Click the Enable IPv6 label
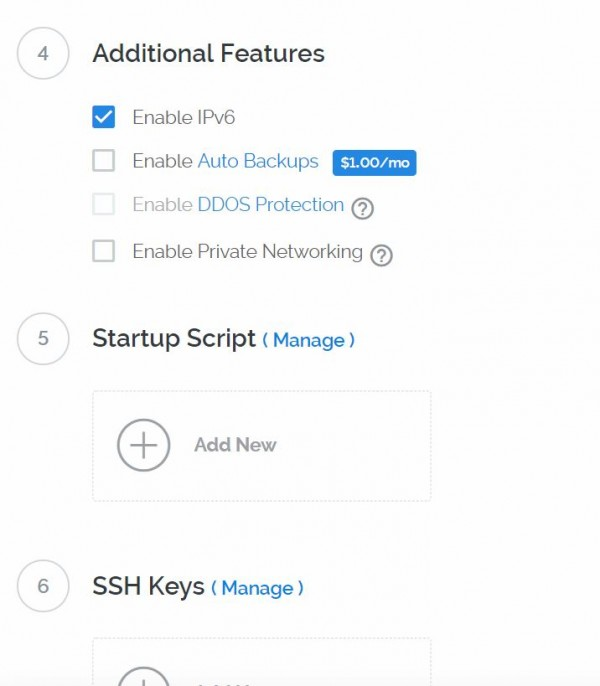The height and width of the screenshot is (686, 600). click(184, 117)
